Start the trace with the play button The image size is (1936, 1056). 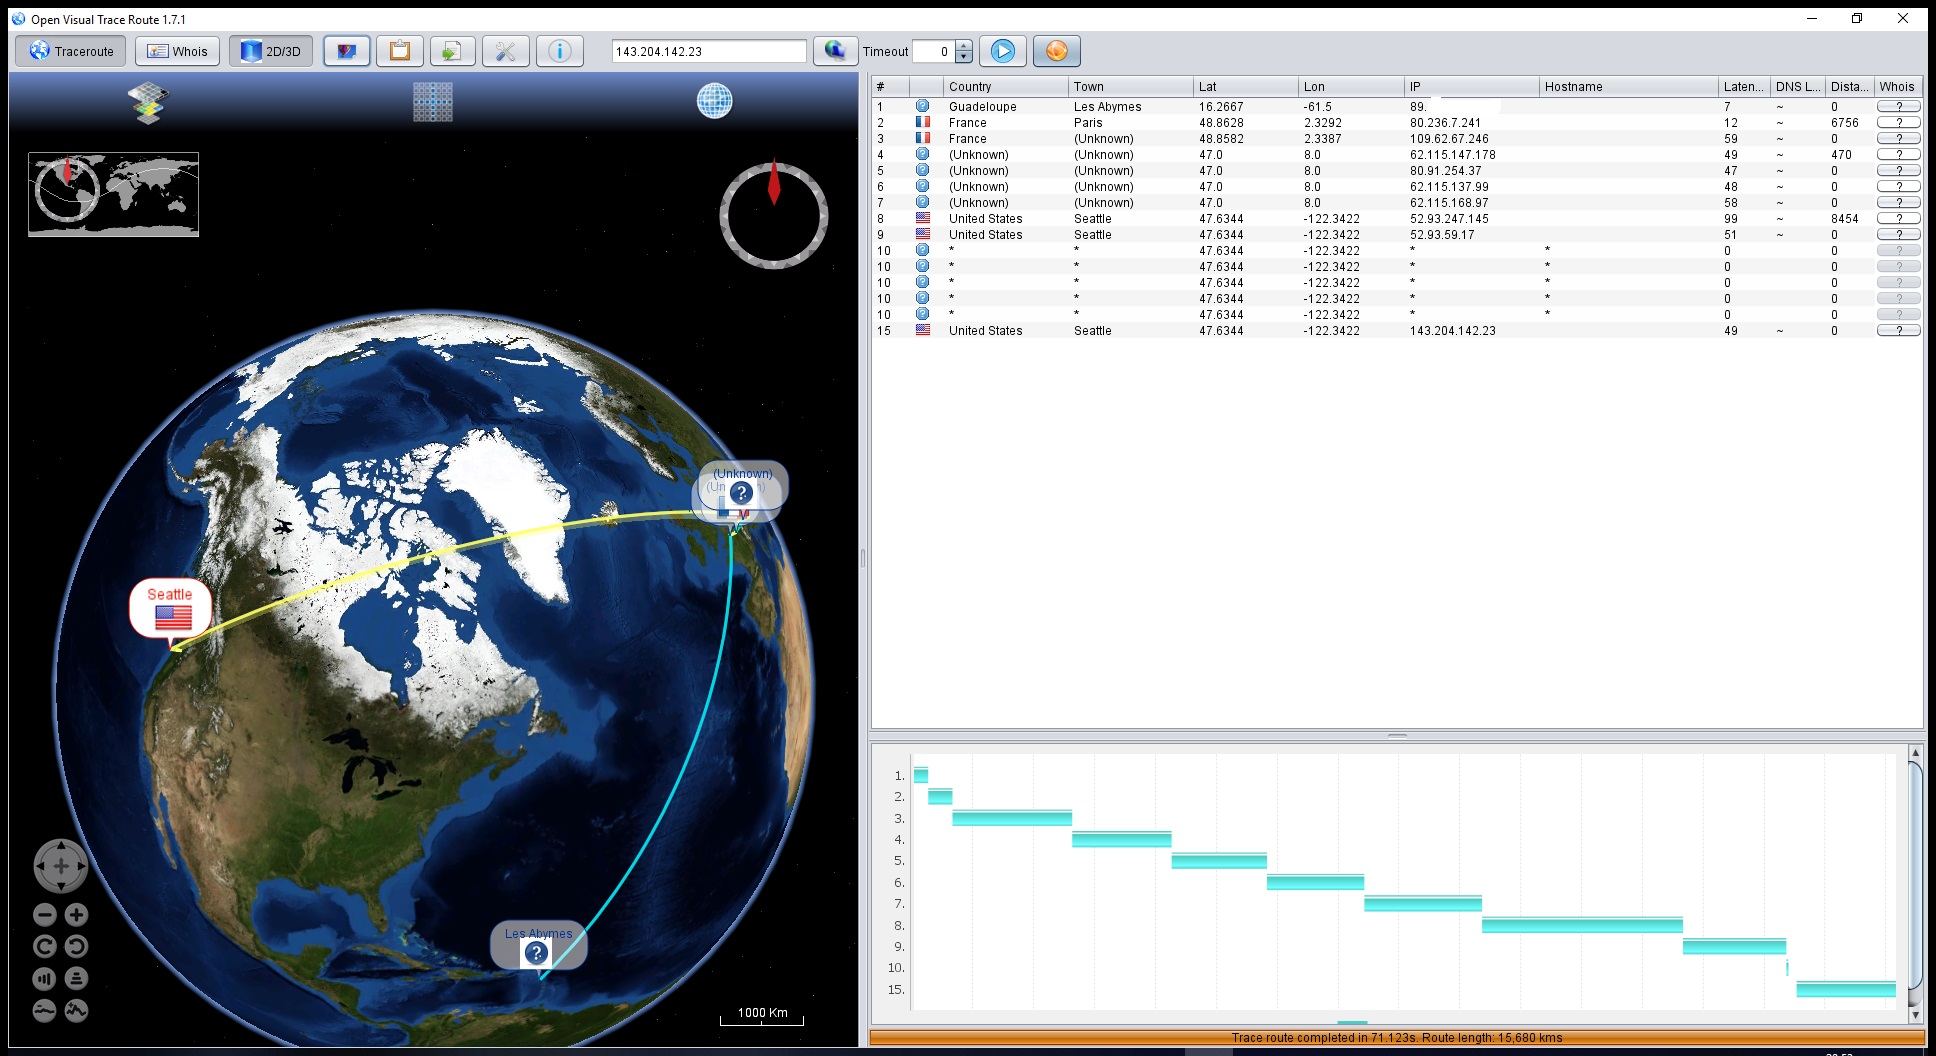coord(1003,51)
